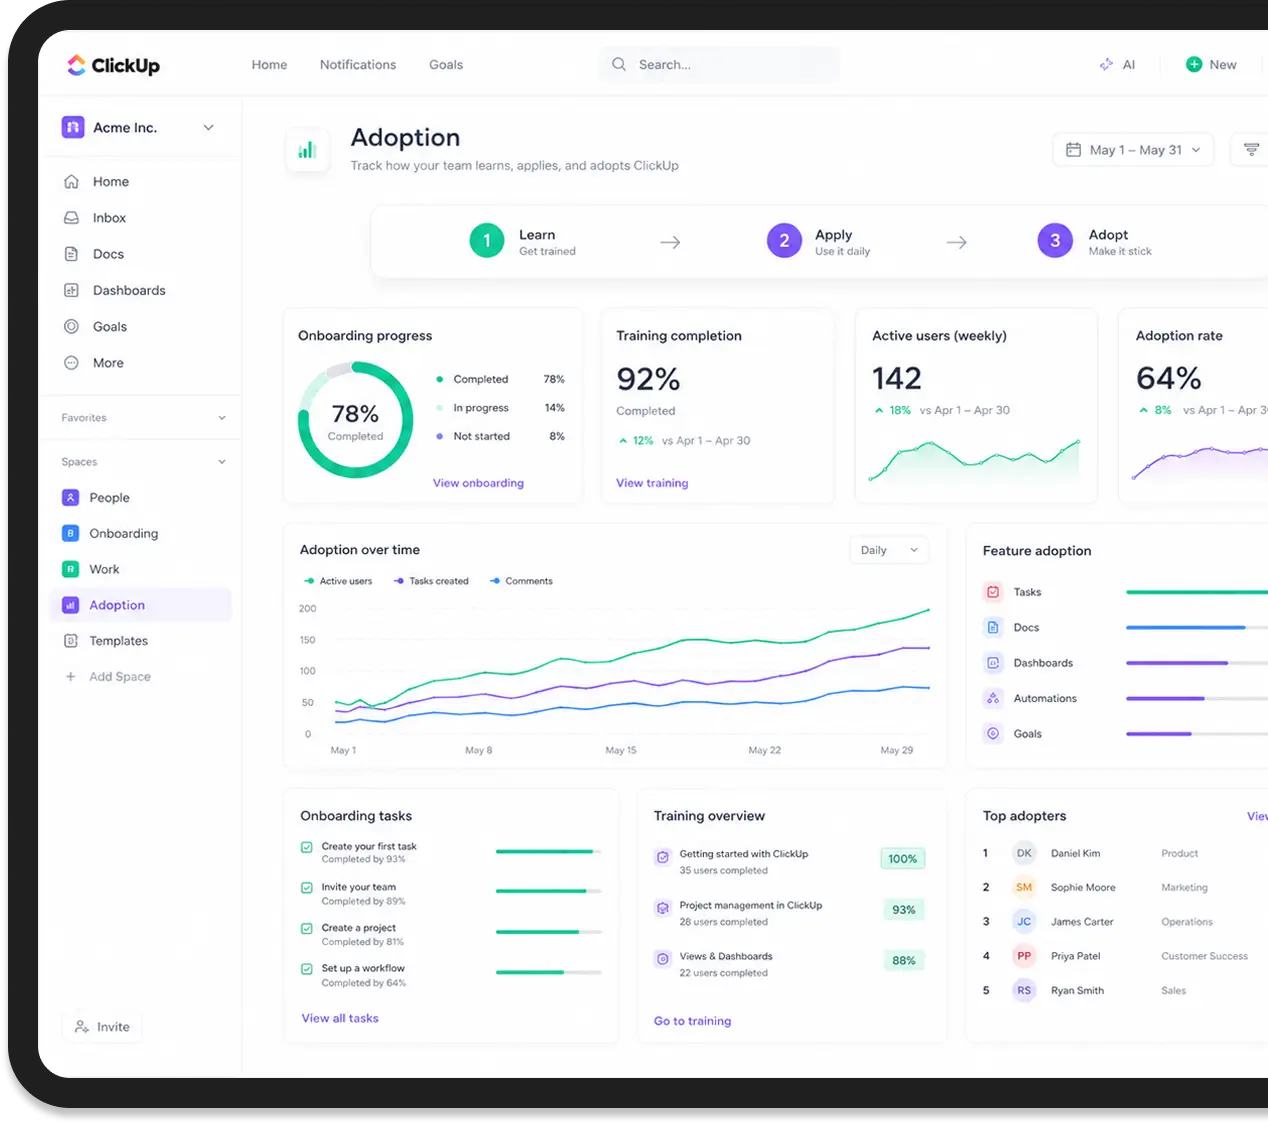
Task: Click Daniel Kim's DK avatar
Action: coord(1024,853)
